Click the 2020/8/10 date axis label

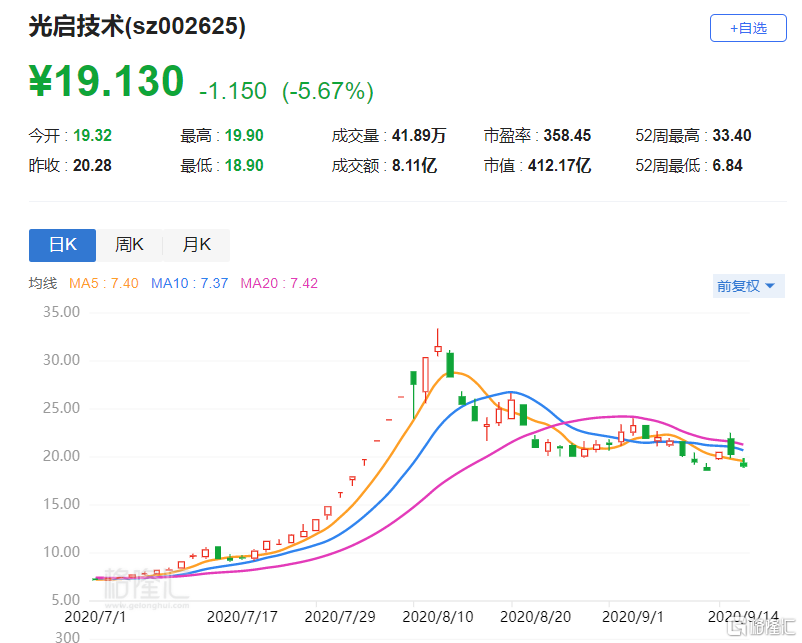tap(438, 617)
